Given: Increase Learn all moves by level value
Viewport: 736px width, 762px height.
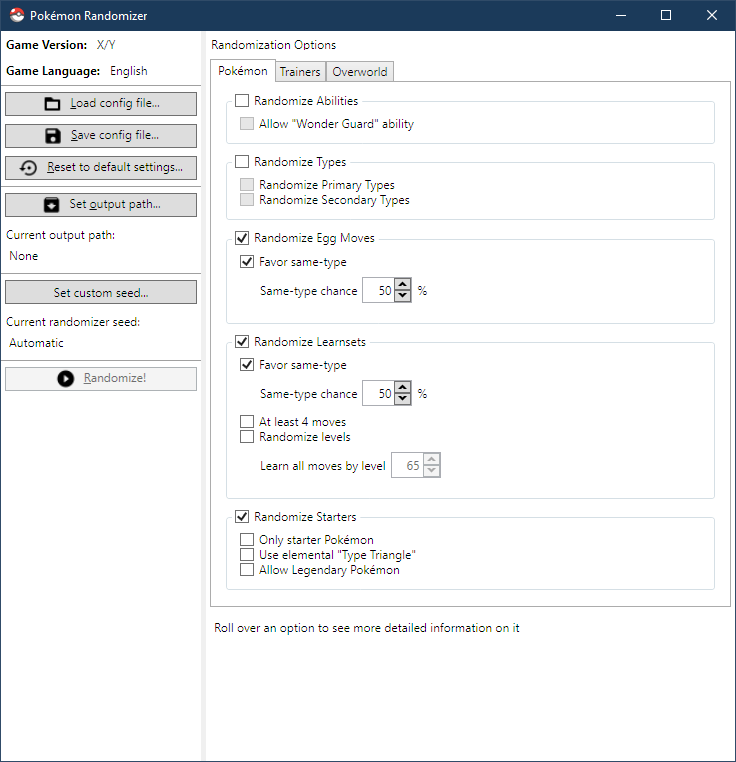Looking at the screenshot, I should coord(432,459).
